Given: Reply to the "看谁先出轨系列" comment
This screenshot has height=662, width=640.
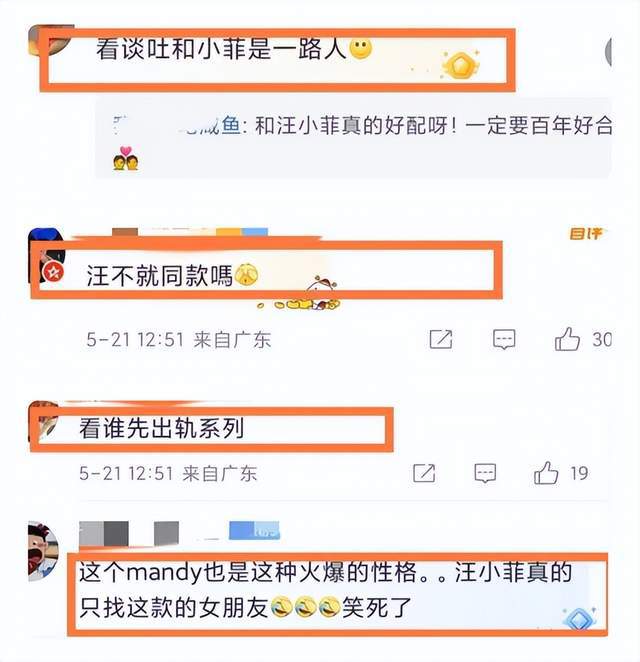Looking at the screenshot, I should pyautogui.click(x=485, y=473).
